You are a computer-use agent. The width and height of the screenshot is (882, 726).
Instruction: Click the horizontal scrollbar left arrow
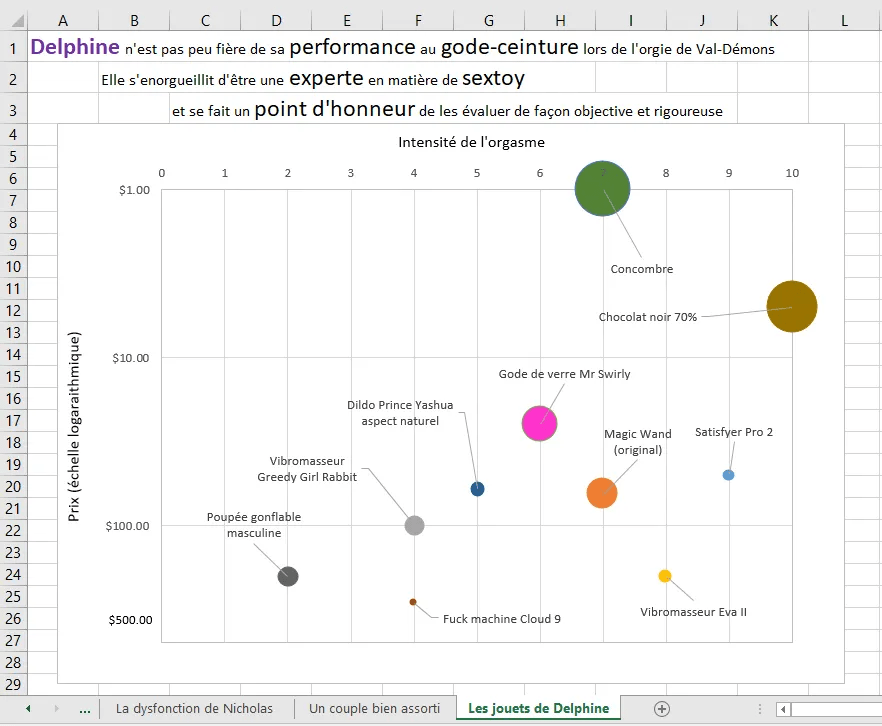coord(784,709)
